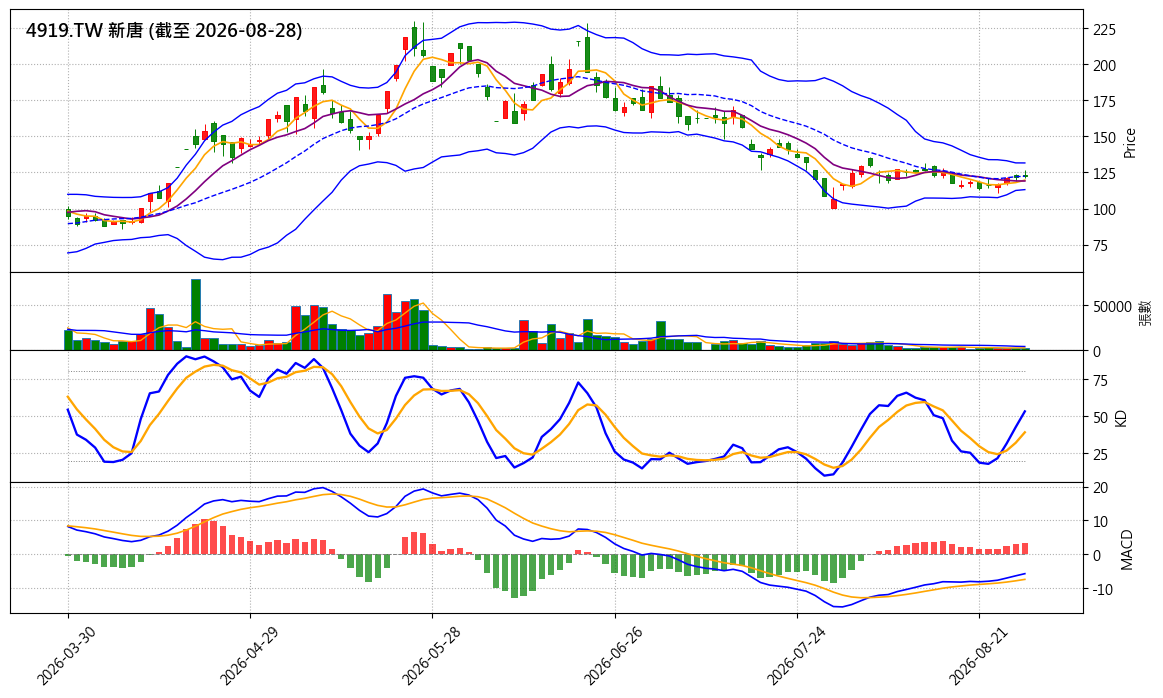
Task: Click the 100 tick on Price axis
Action: 1104,210
